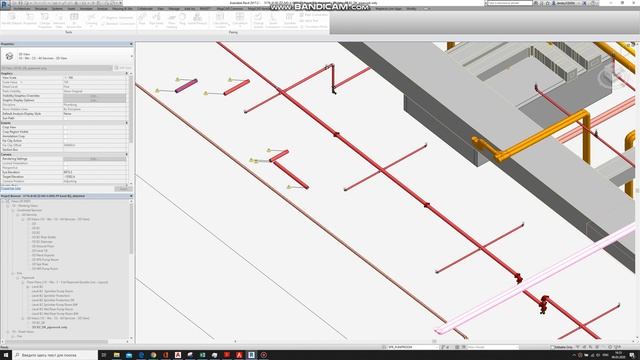Click the ViewCube in the 3D view
The width and height of the screenshot is (640, 360).
pyautogui.click(x=612, y=76)
